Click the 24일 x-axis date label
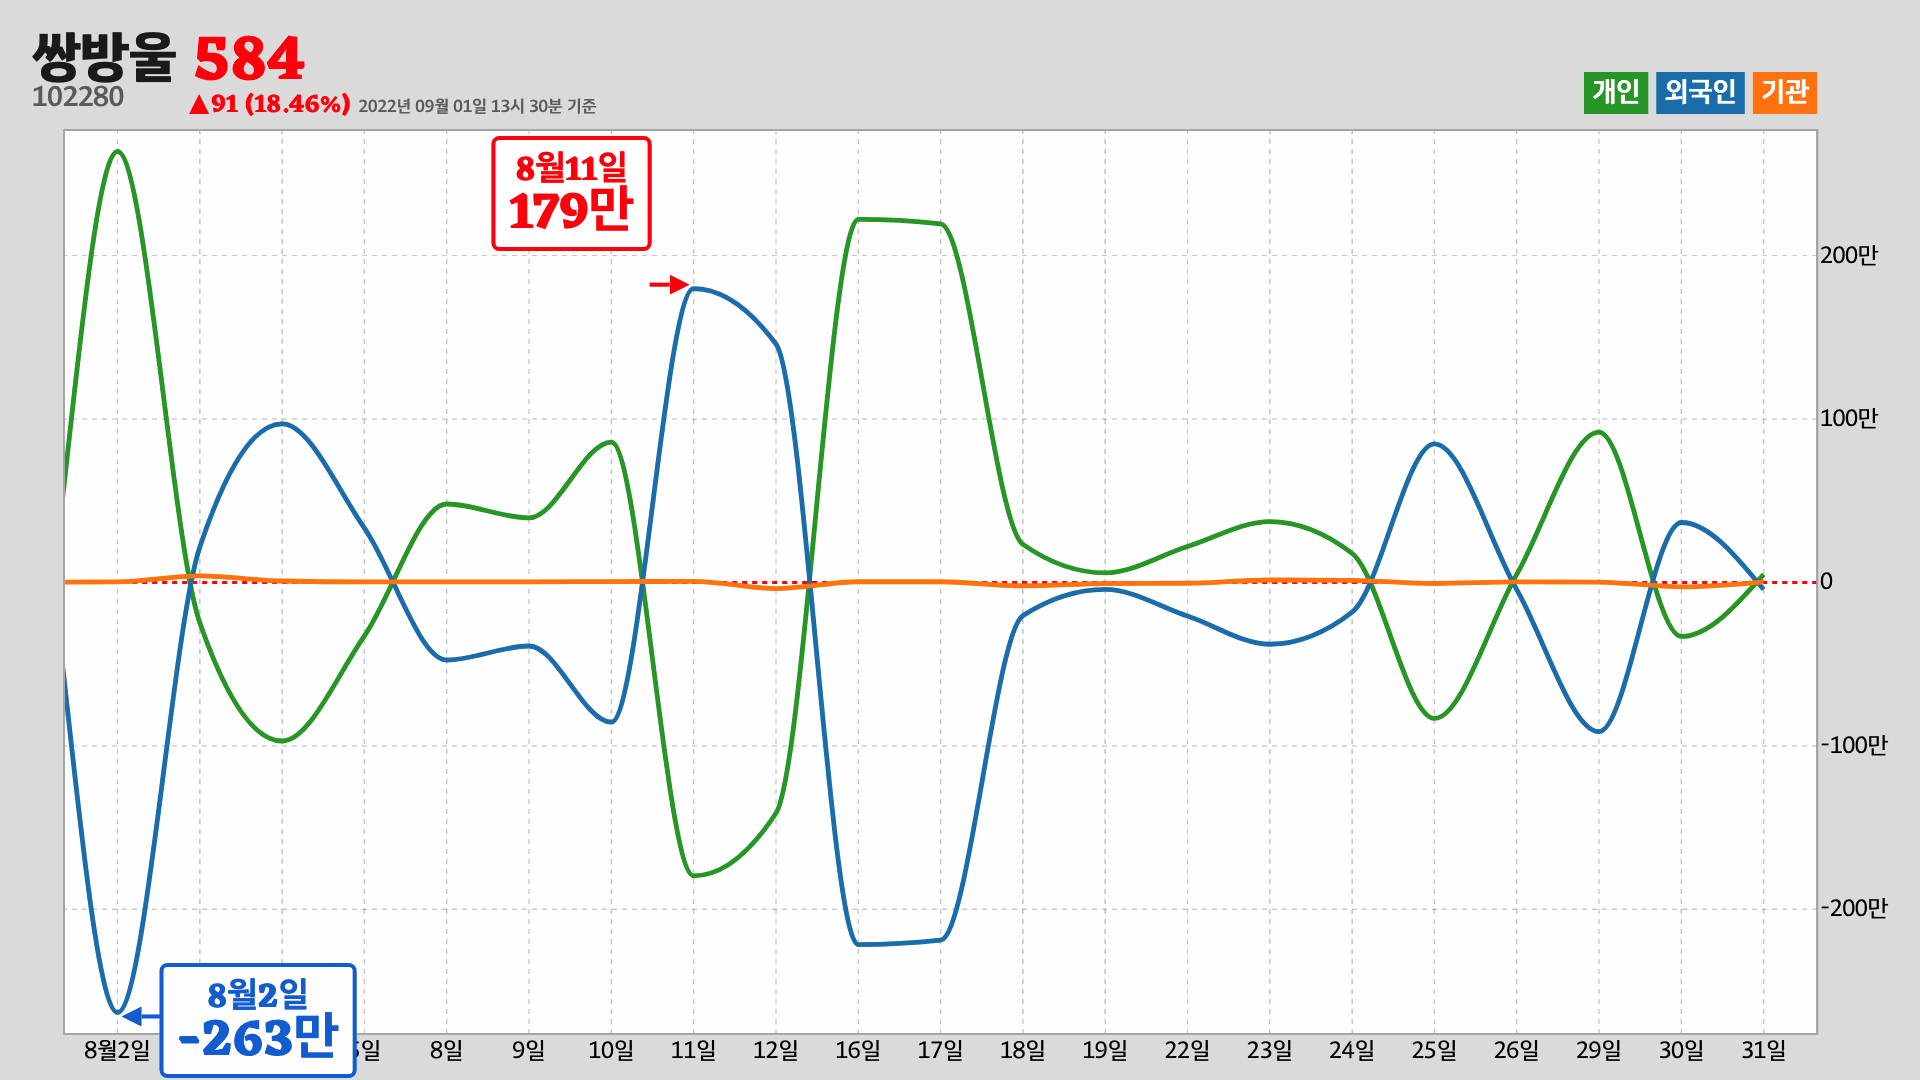1920x1080 pixels. click(x=1352, y=1050)
